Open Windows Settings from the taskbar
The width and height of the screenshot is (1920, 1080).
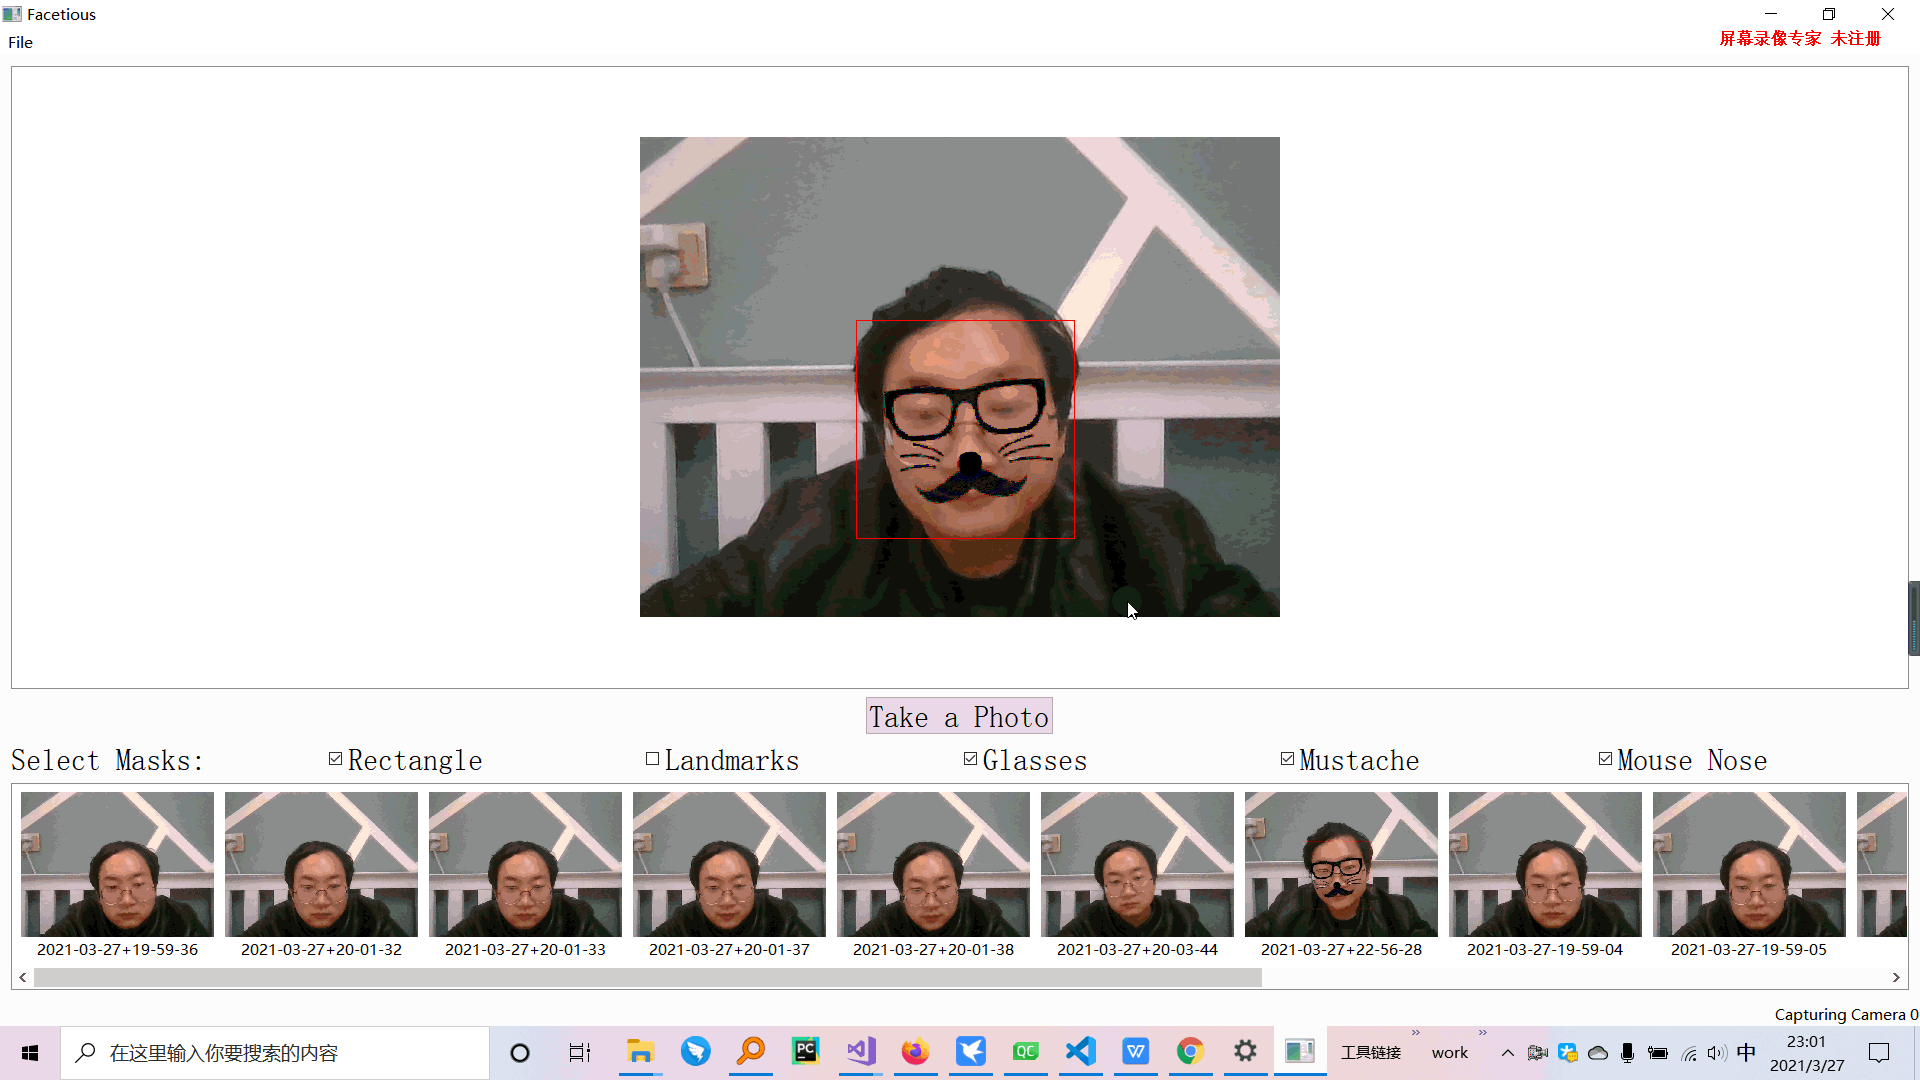click(x=1244, y=1052)
